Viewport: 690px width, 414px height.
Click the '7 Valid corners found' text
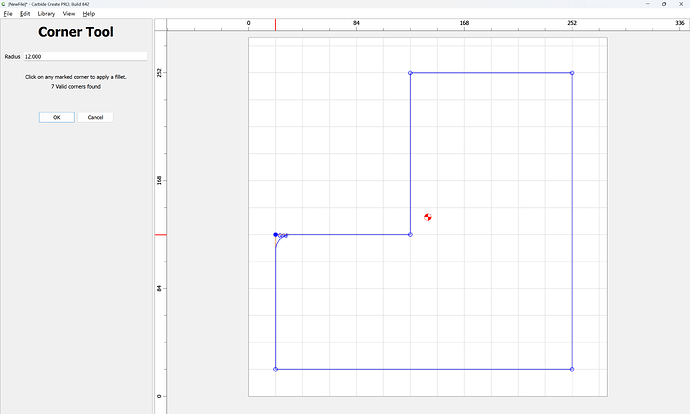click(x=76, y=87)
